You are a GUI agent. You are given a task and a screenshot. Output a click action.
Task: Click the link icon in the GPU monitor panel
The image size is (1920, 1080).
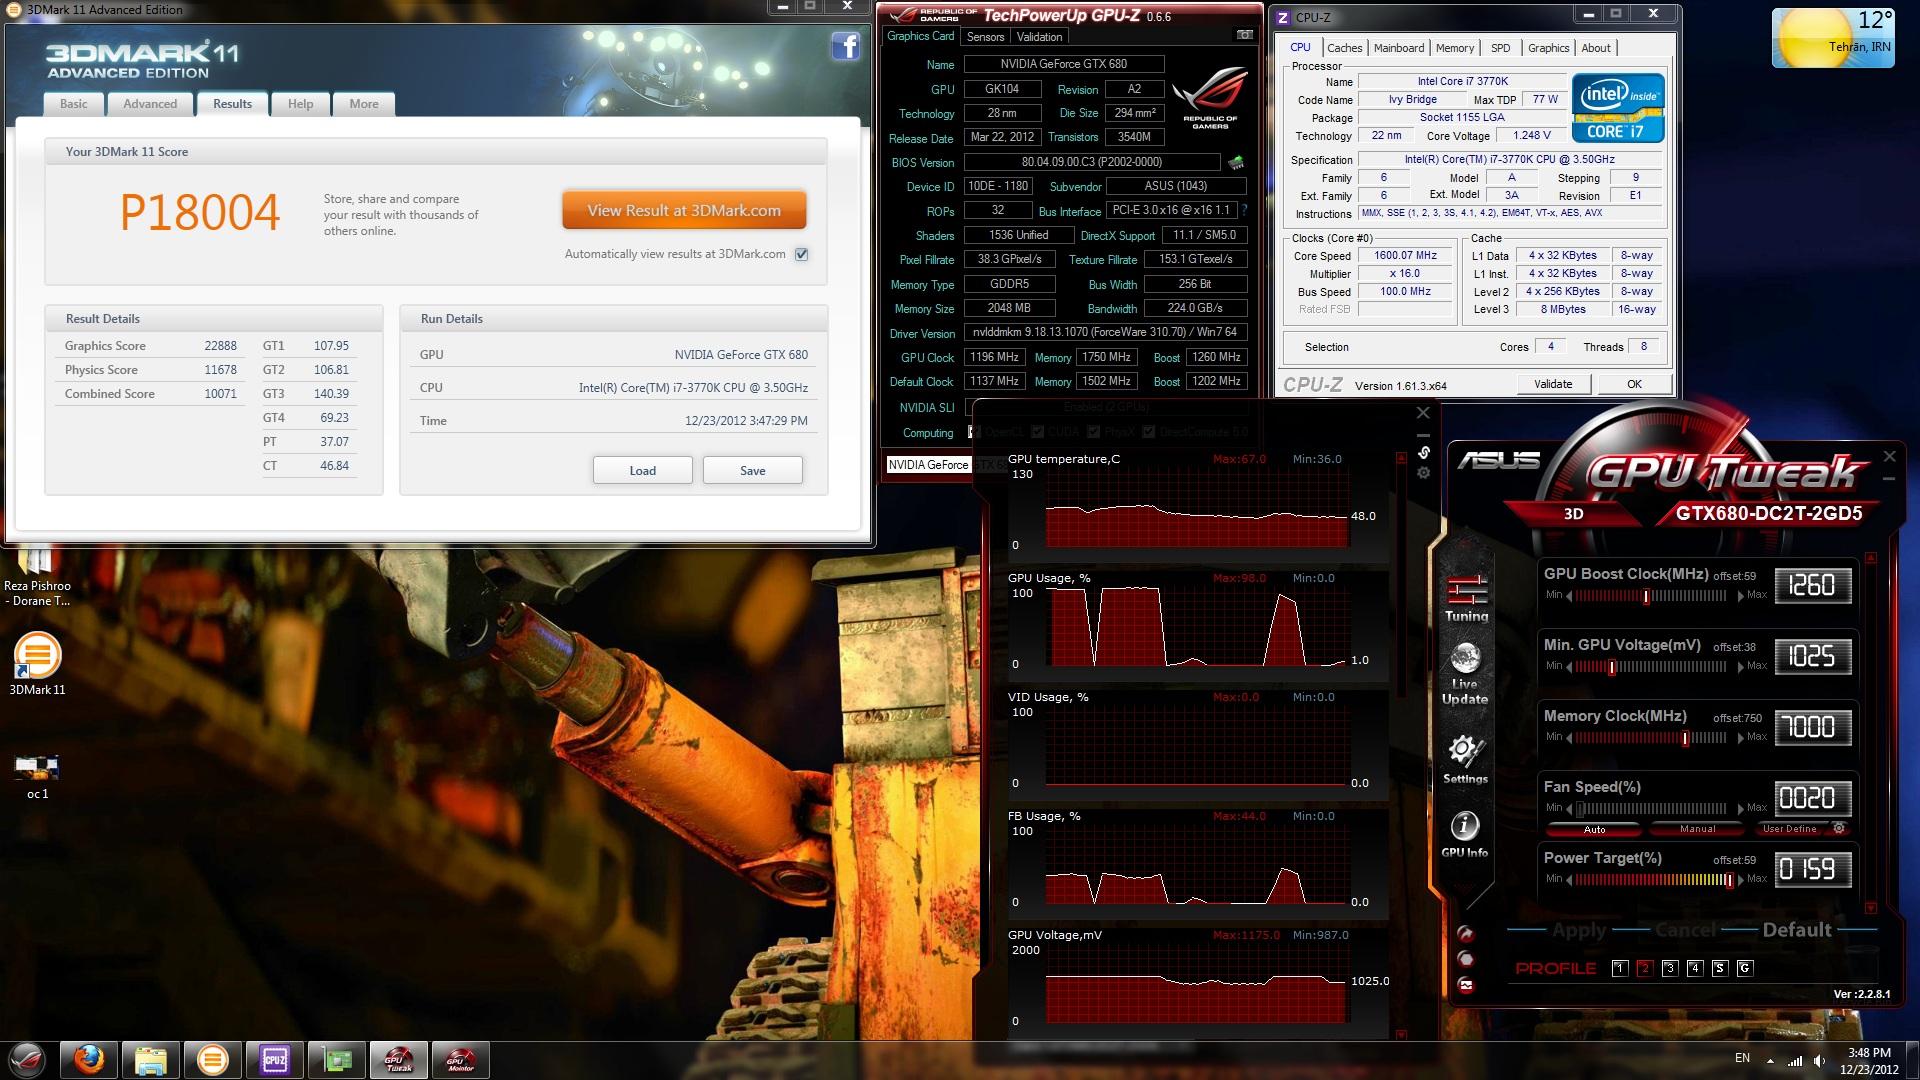pyautogui.click(x=1424, y=452)
